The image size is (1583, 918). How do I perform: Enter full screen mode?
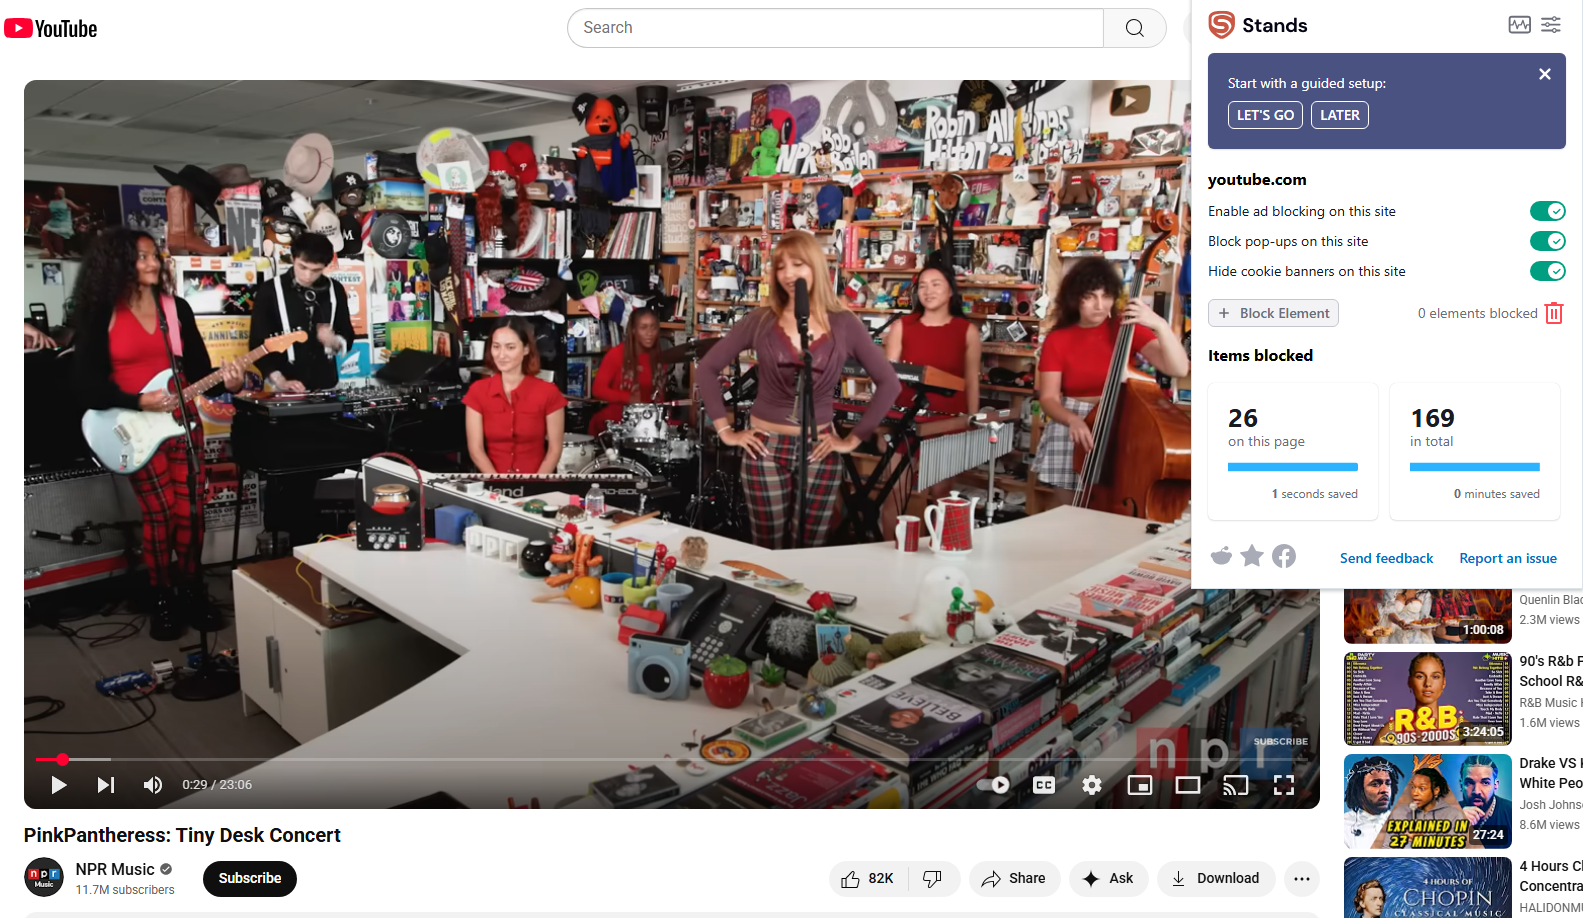1284,785
